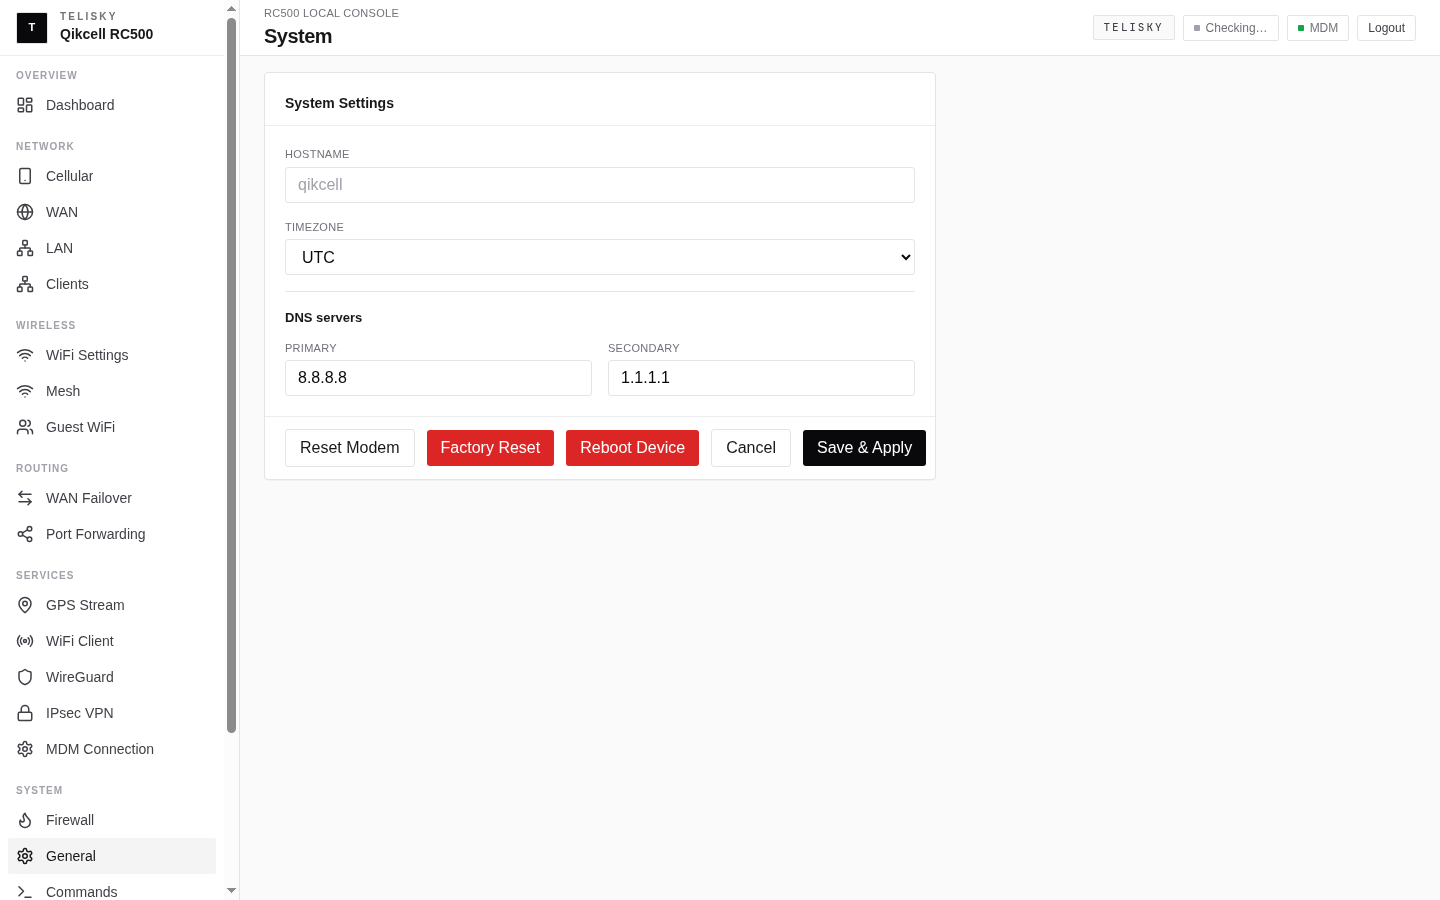The width and height of the screenshot is (1440, 900).
Task: Click the Commands terminal icon
Action: [x=25, y=892]
